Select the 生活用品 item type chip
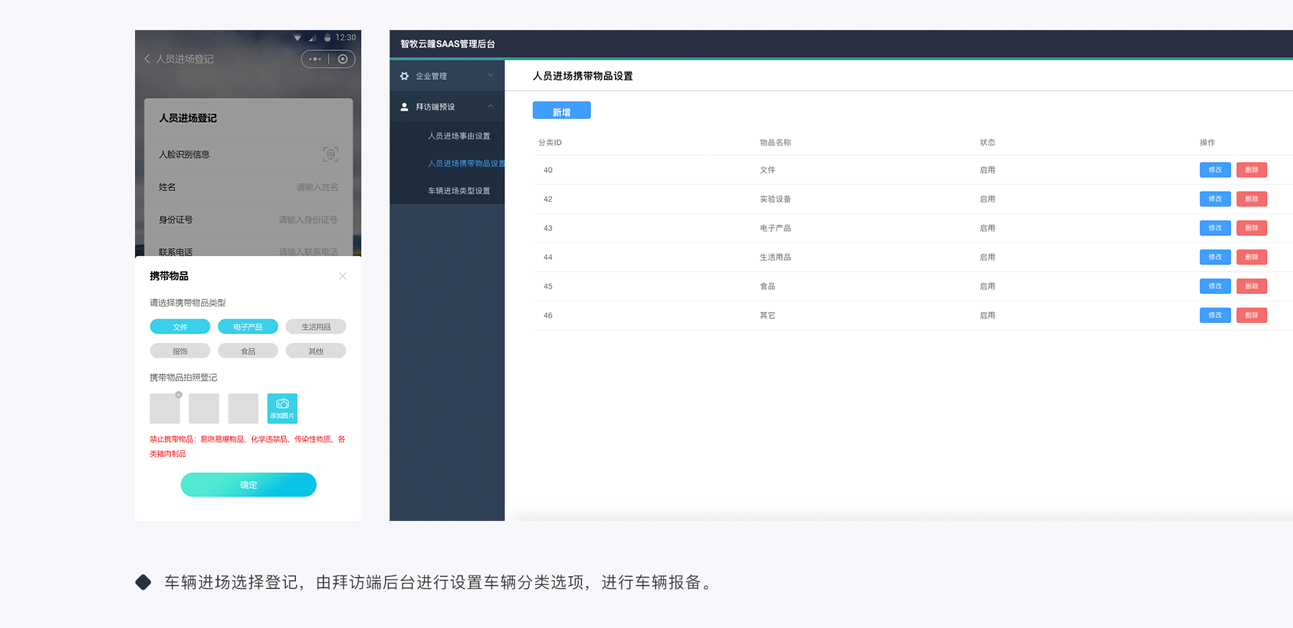This screenshot has width=1293, height=628. pos(316,327)
